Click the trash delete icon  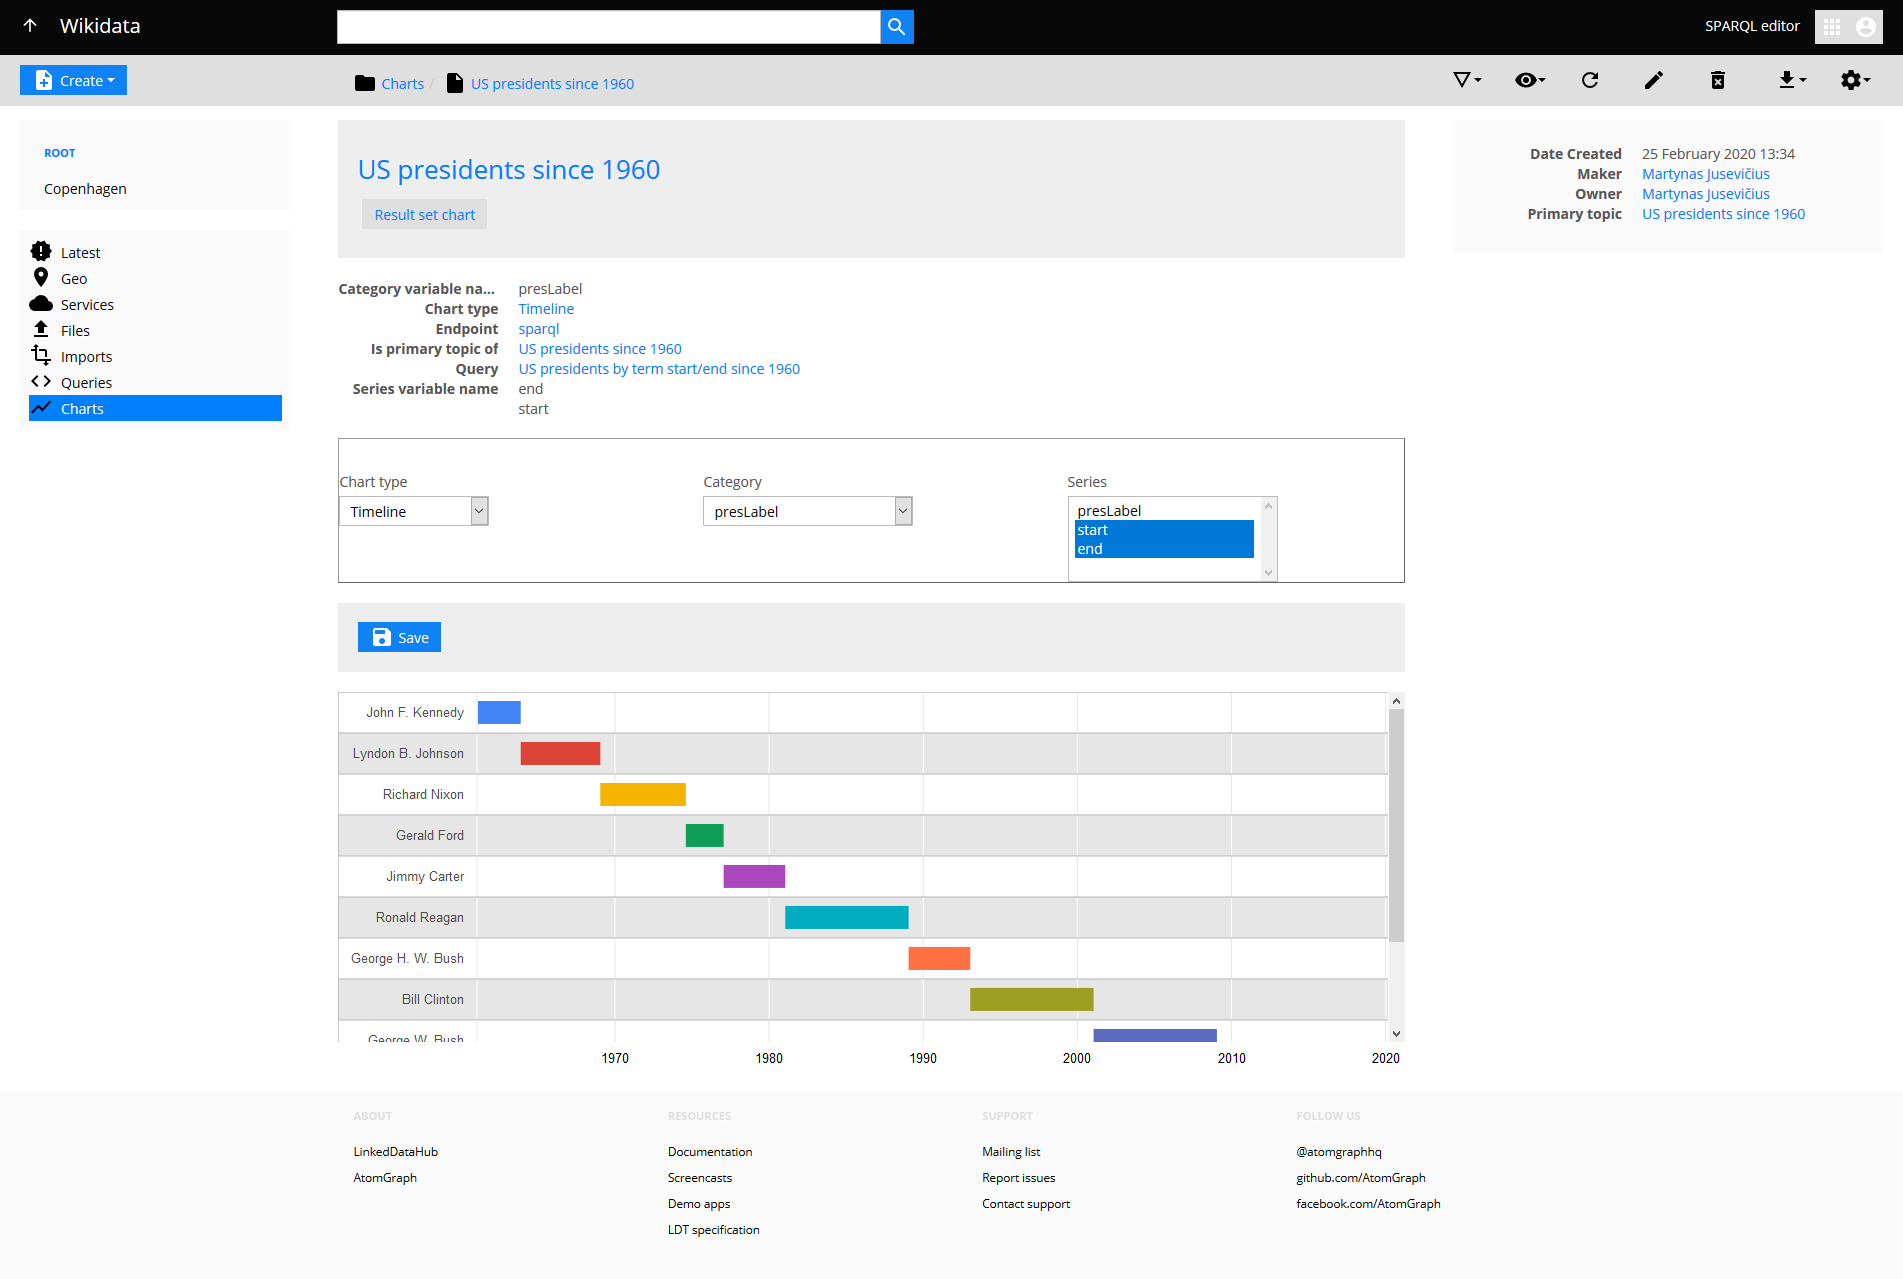1718,80
